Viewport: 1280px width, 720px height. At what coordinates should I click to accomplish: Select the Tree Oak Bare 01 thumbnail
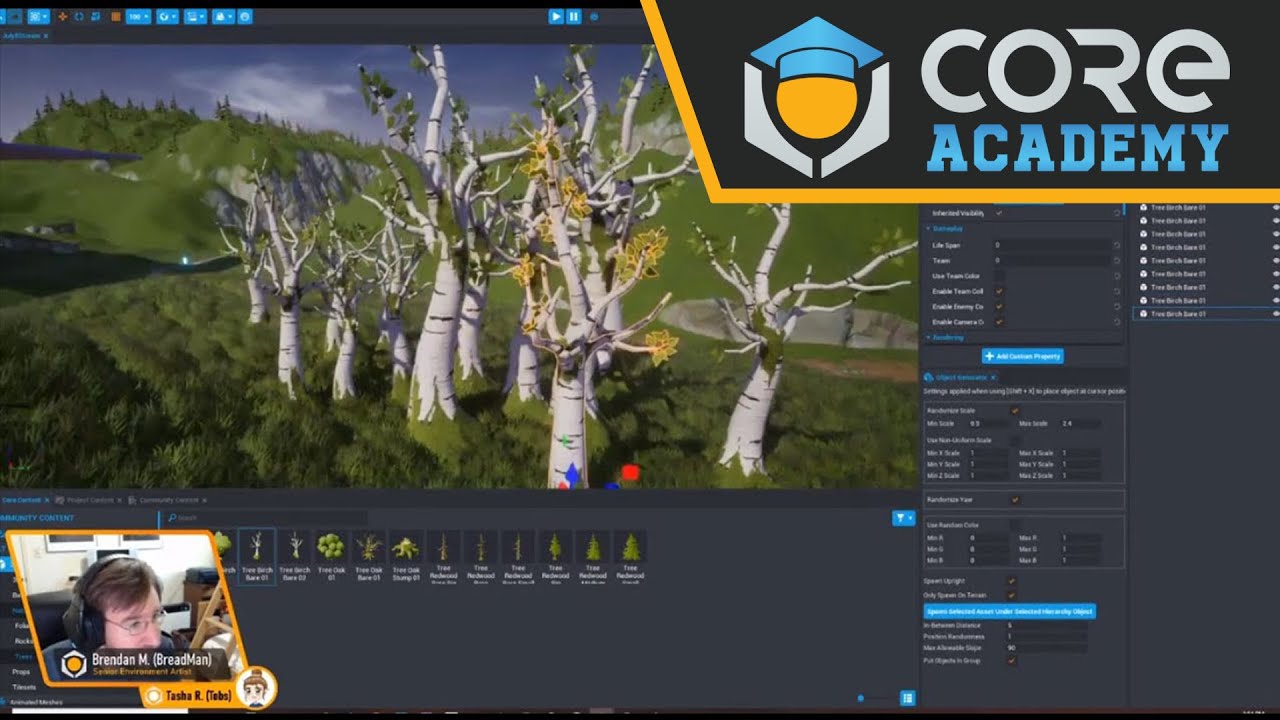pos(369,556)
